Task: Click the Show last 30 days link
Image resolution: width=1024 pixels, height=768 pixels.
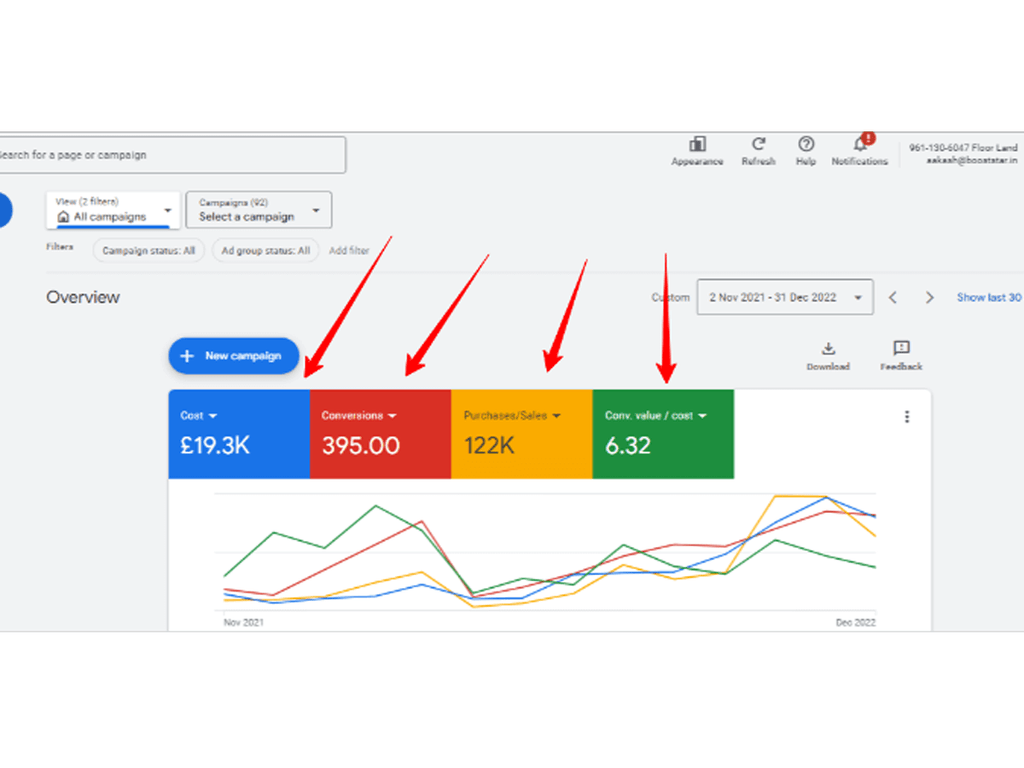Action: [x=988, y=298]
